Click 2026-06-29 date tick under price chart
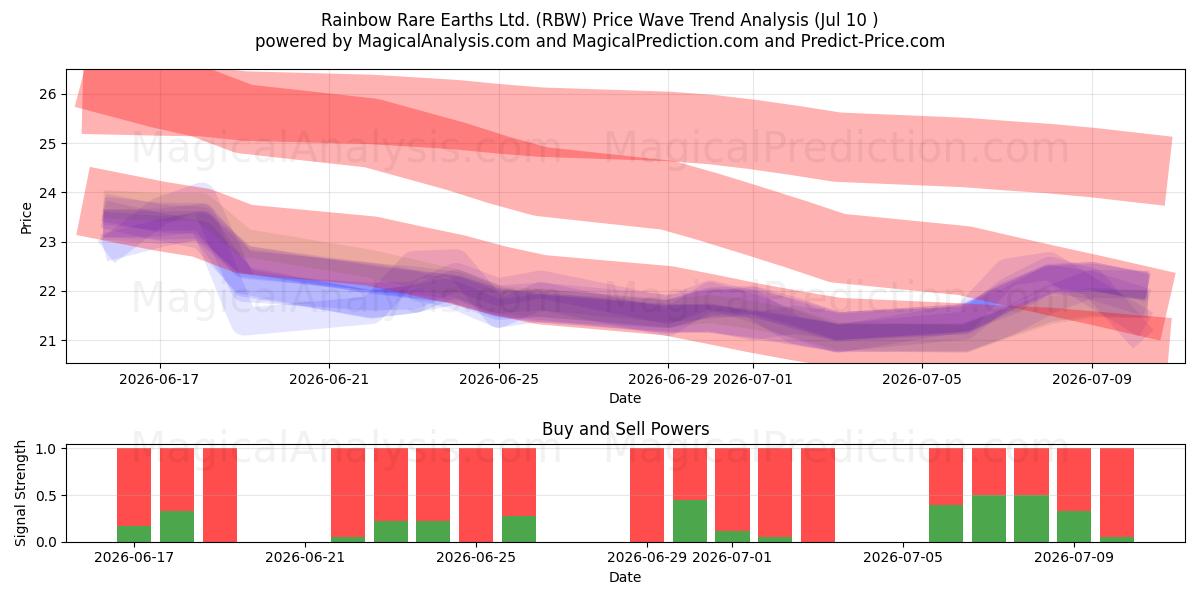This screenshot has height=600, width=1200. [668, 379]
